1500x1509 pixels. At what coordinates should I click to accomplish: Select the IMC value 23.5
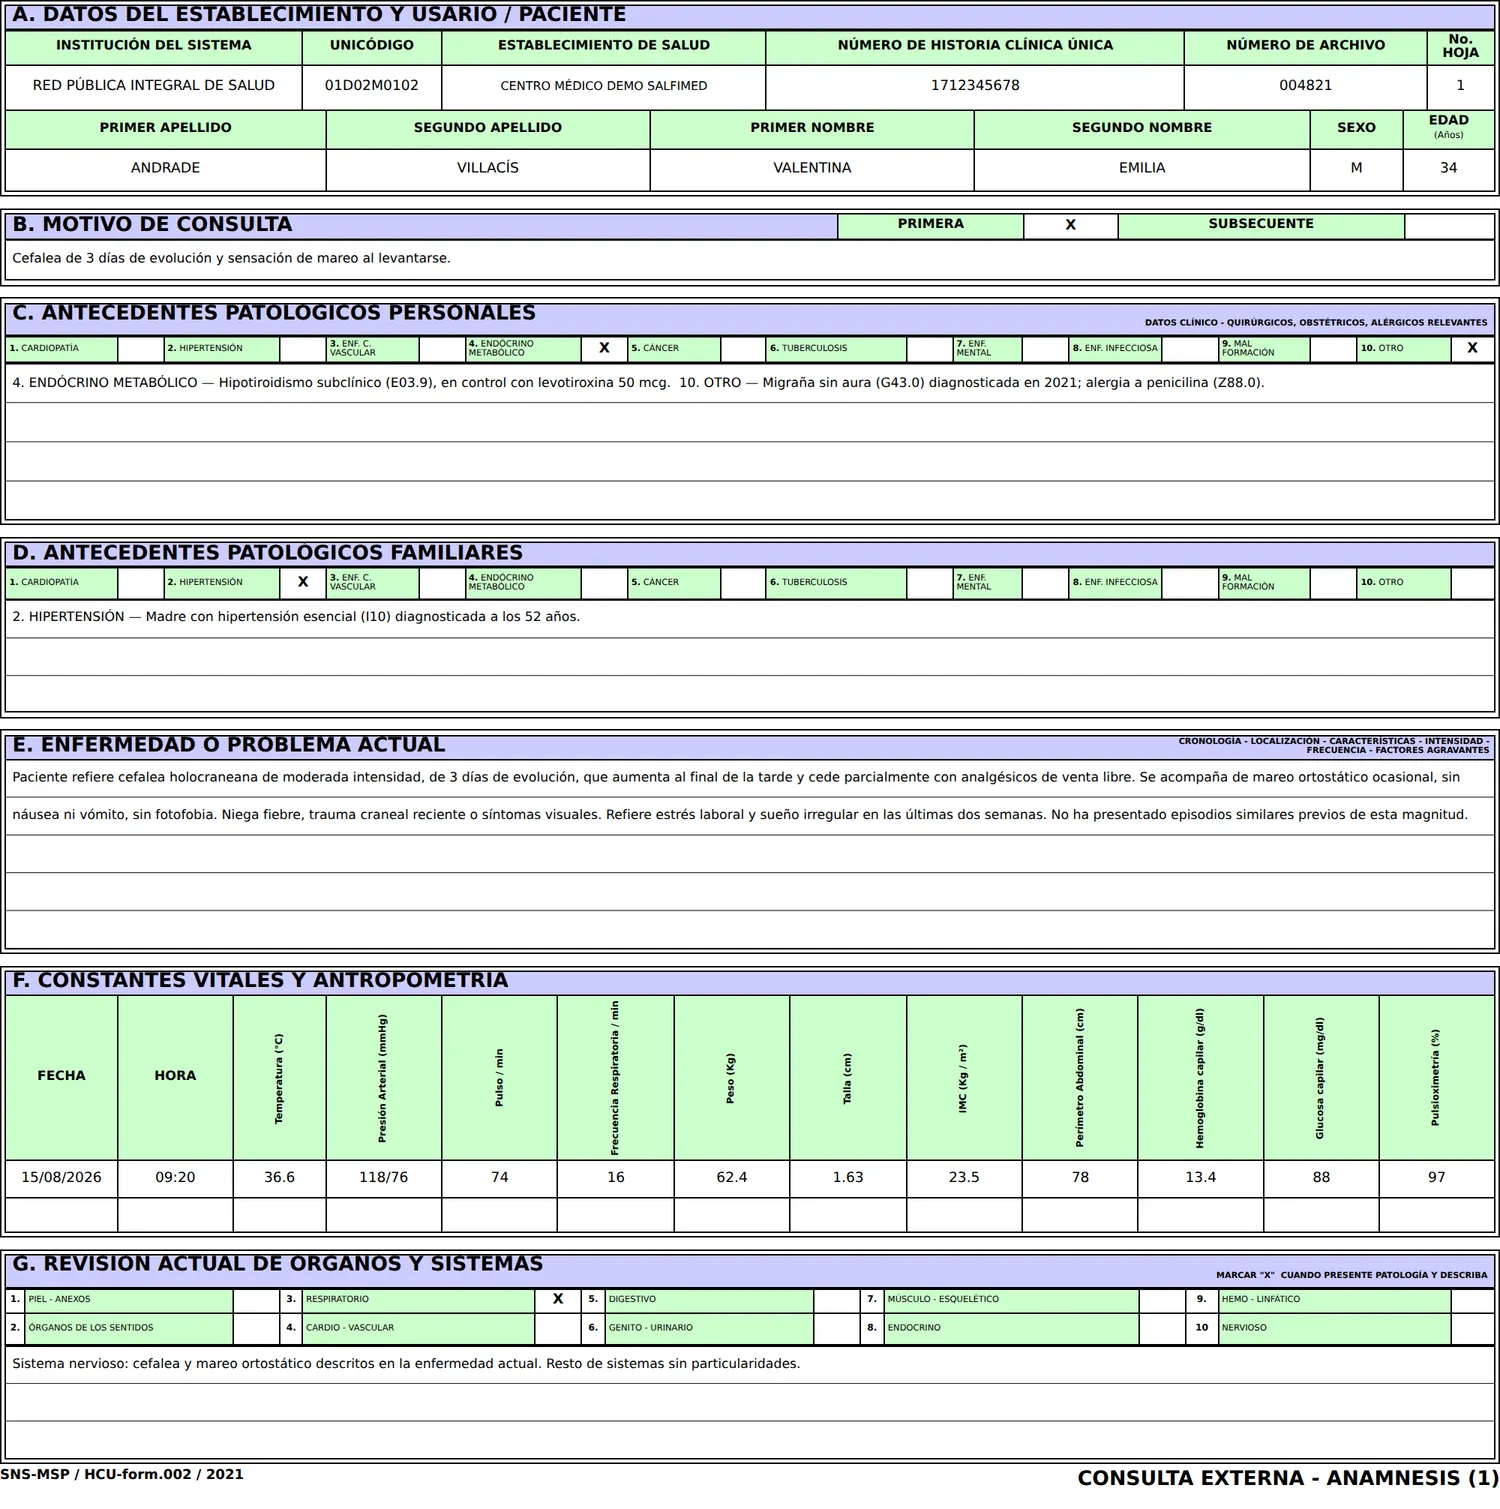click(964, 1178)
